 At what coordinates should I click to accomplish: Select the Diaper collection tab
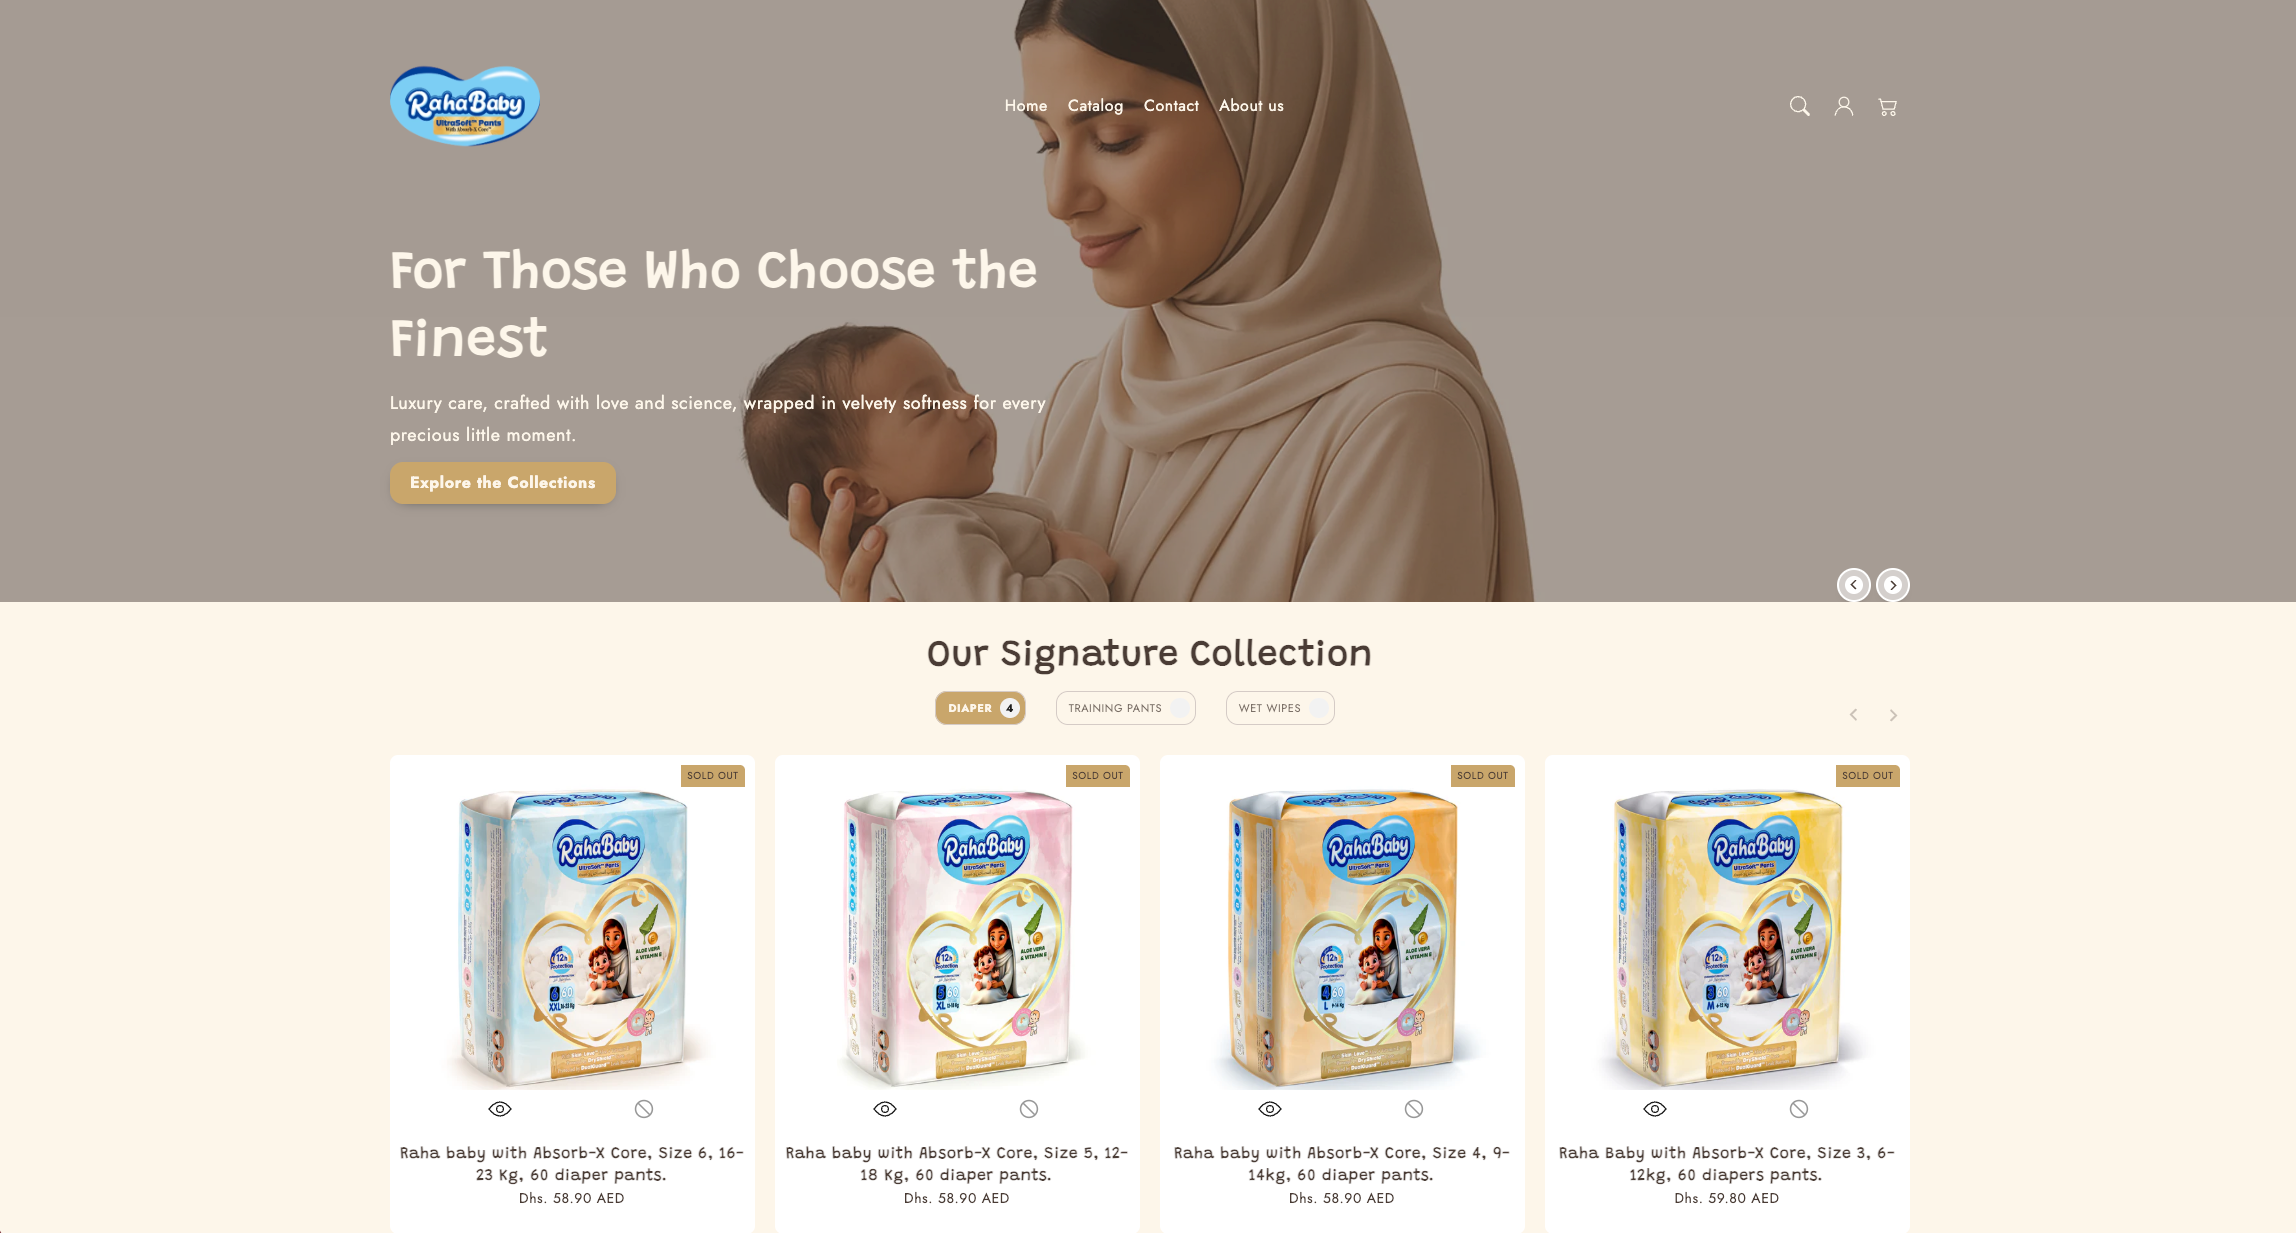tap(980, 708)
